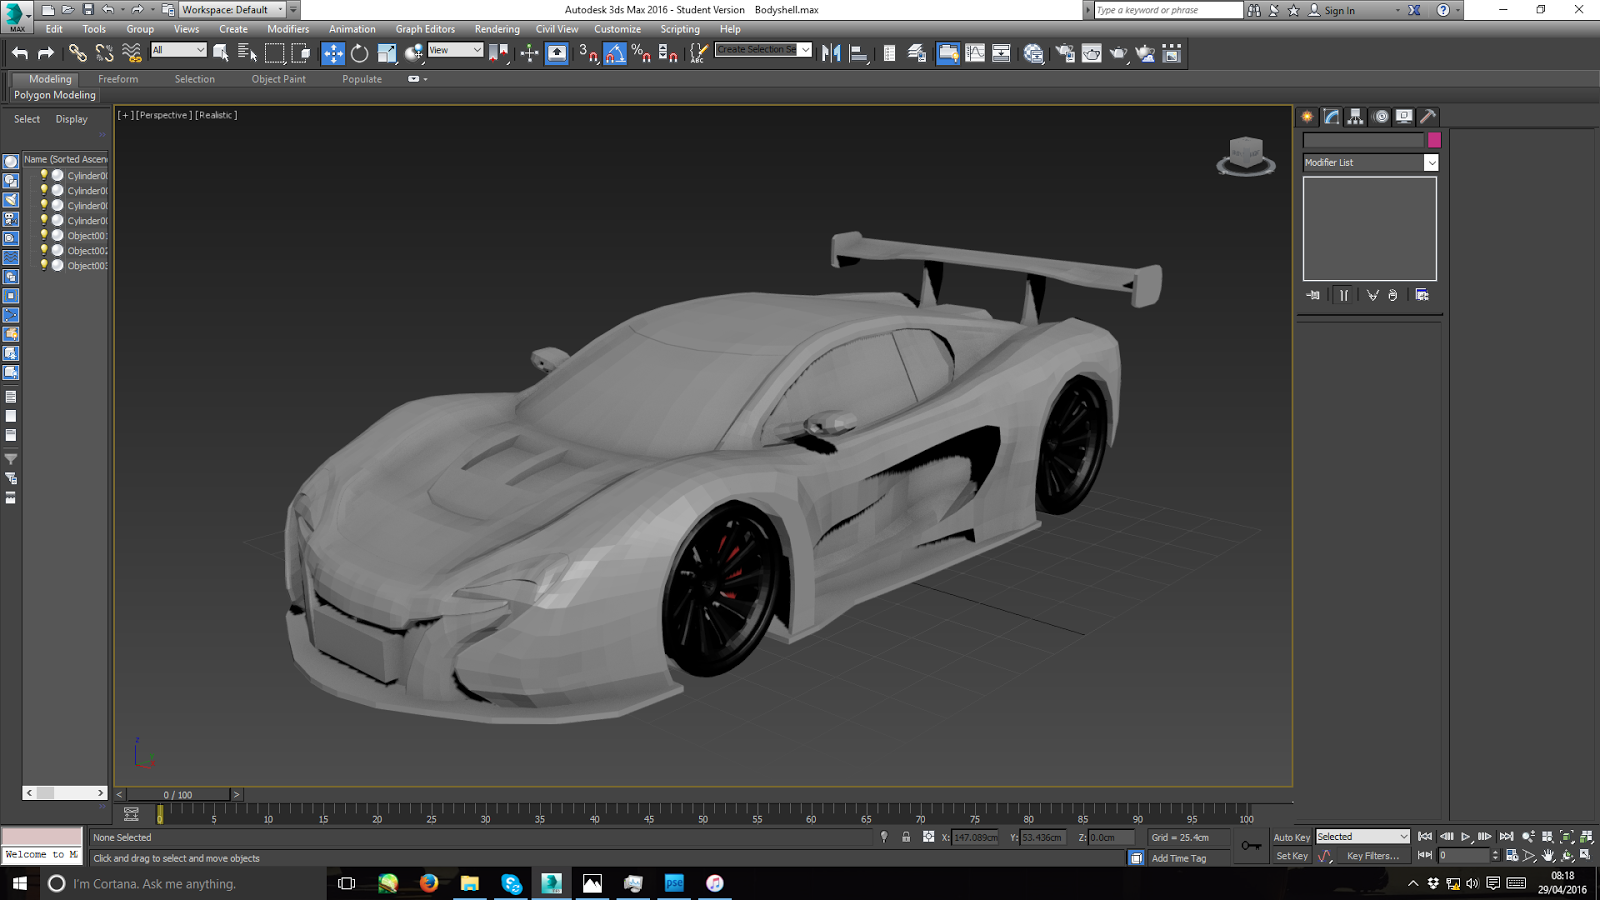Open the Selected key filter dropdown

click(x=1362, y=837)
